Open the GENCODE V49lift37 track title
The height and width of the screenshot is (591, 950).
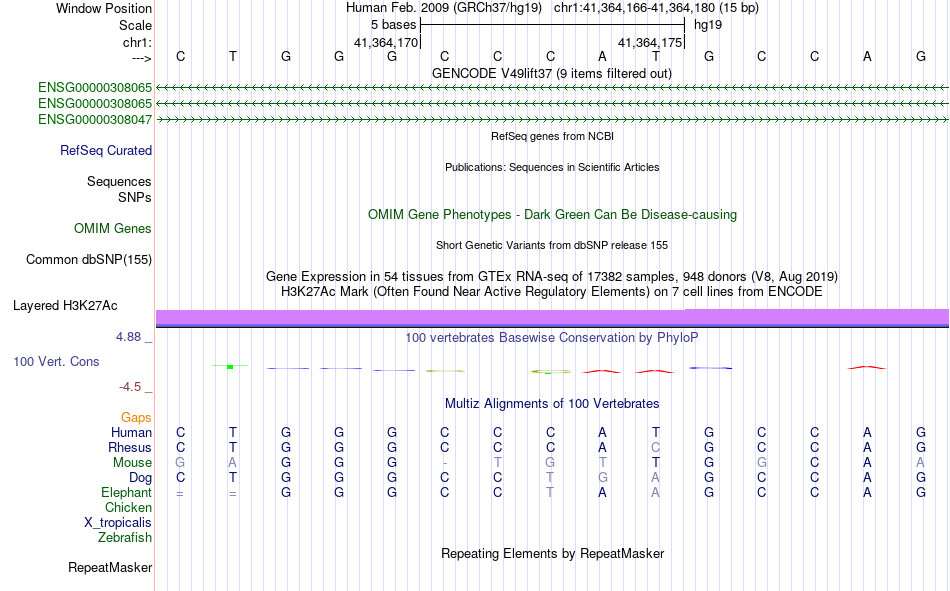(x=552, y=73)
